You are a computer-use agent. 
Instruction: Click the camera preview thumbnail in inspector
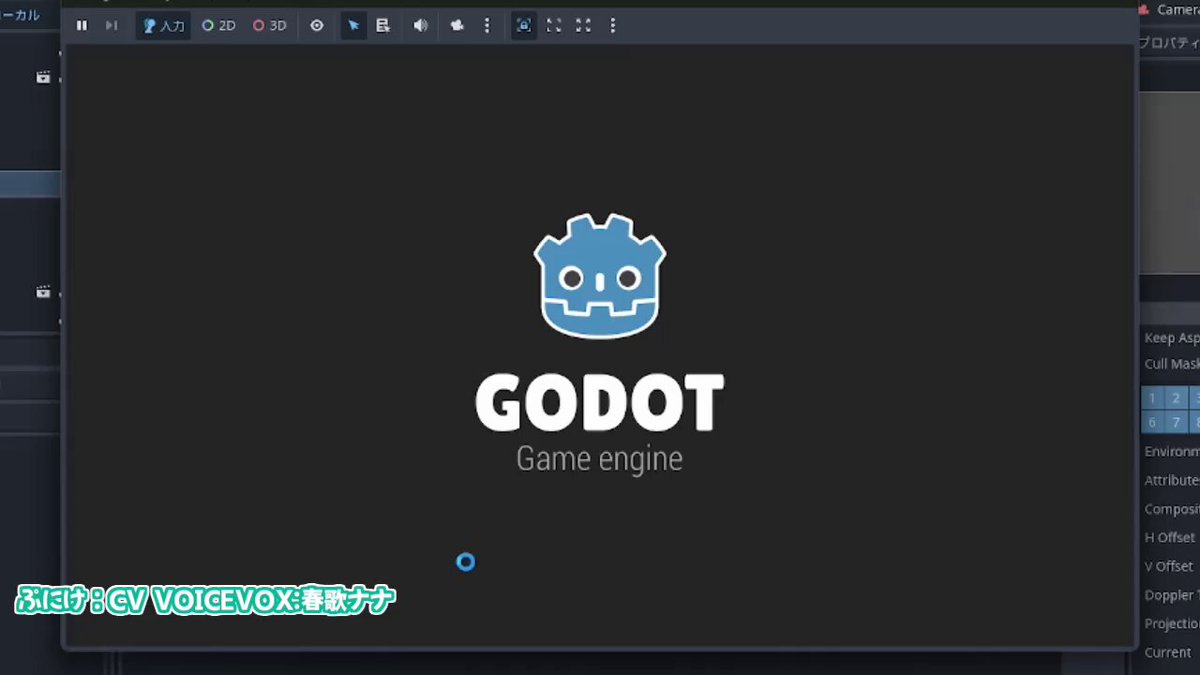point(1170,182)
